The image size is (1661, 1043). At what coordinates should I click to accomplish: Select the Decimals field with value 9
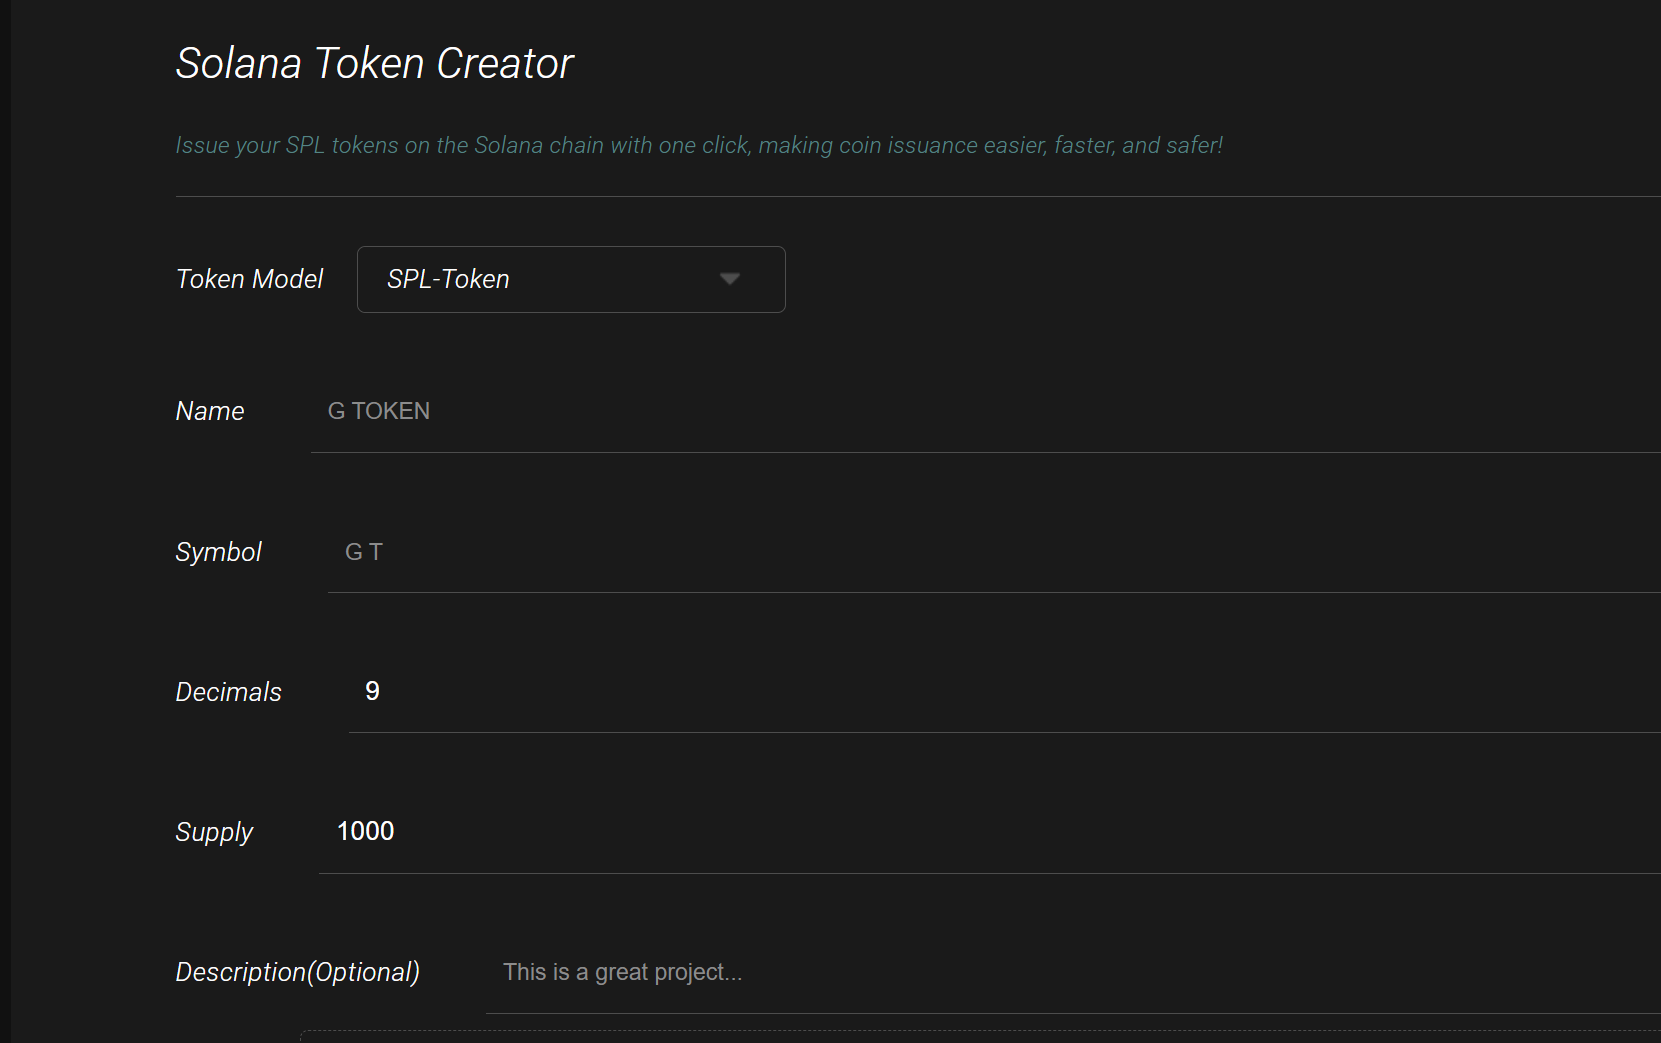(x=700, y=691)
